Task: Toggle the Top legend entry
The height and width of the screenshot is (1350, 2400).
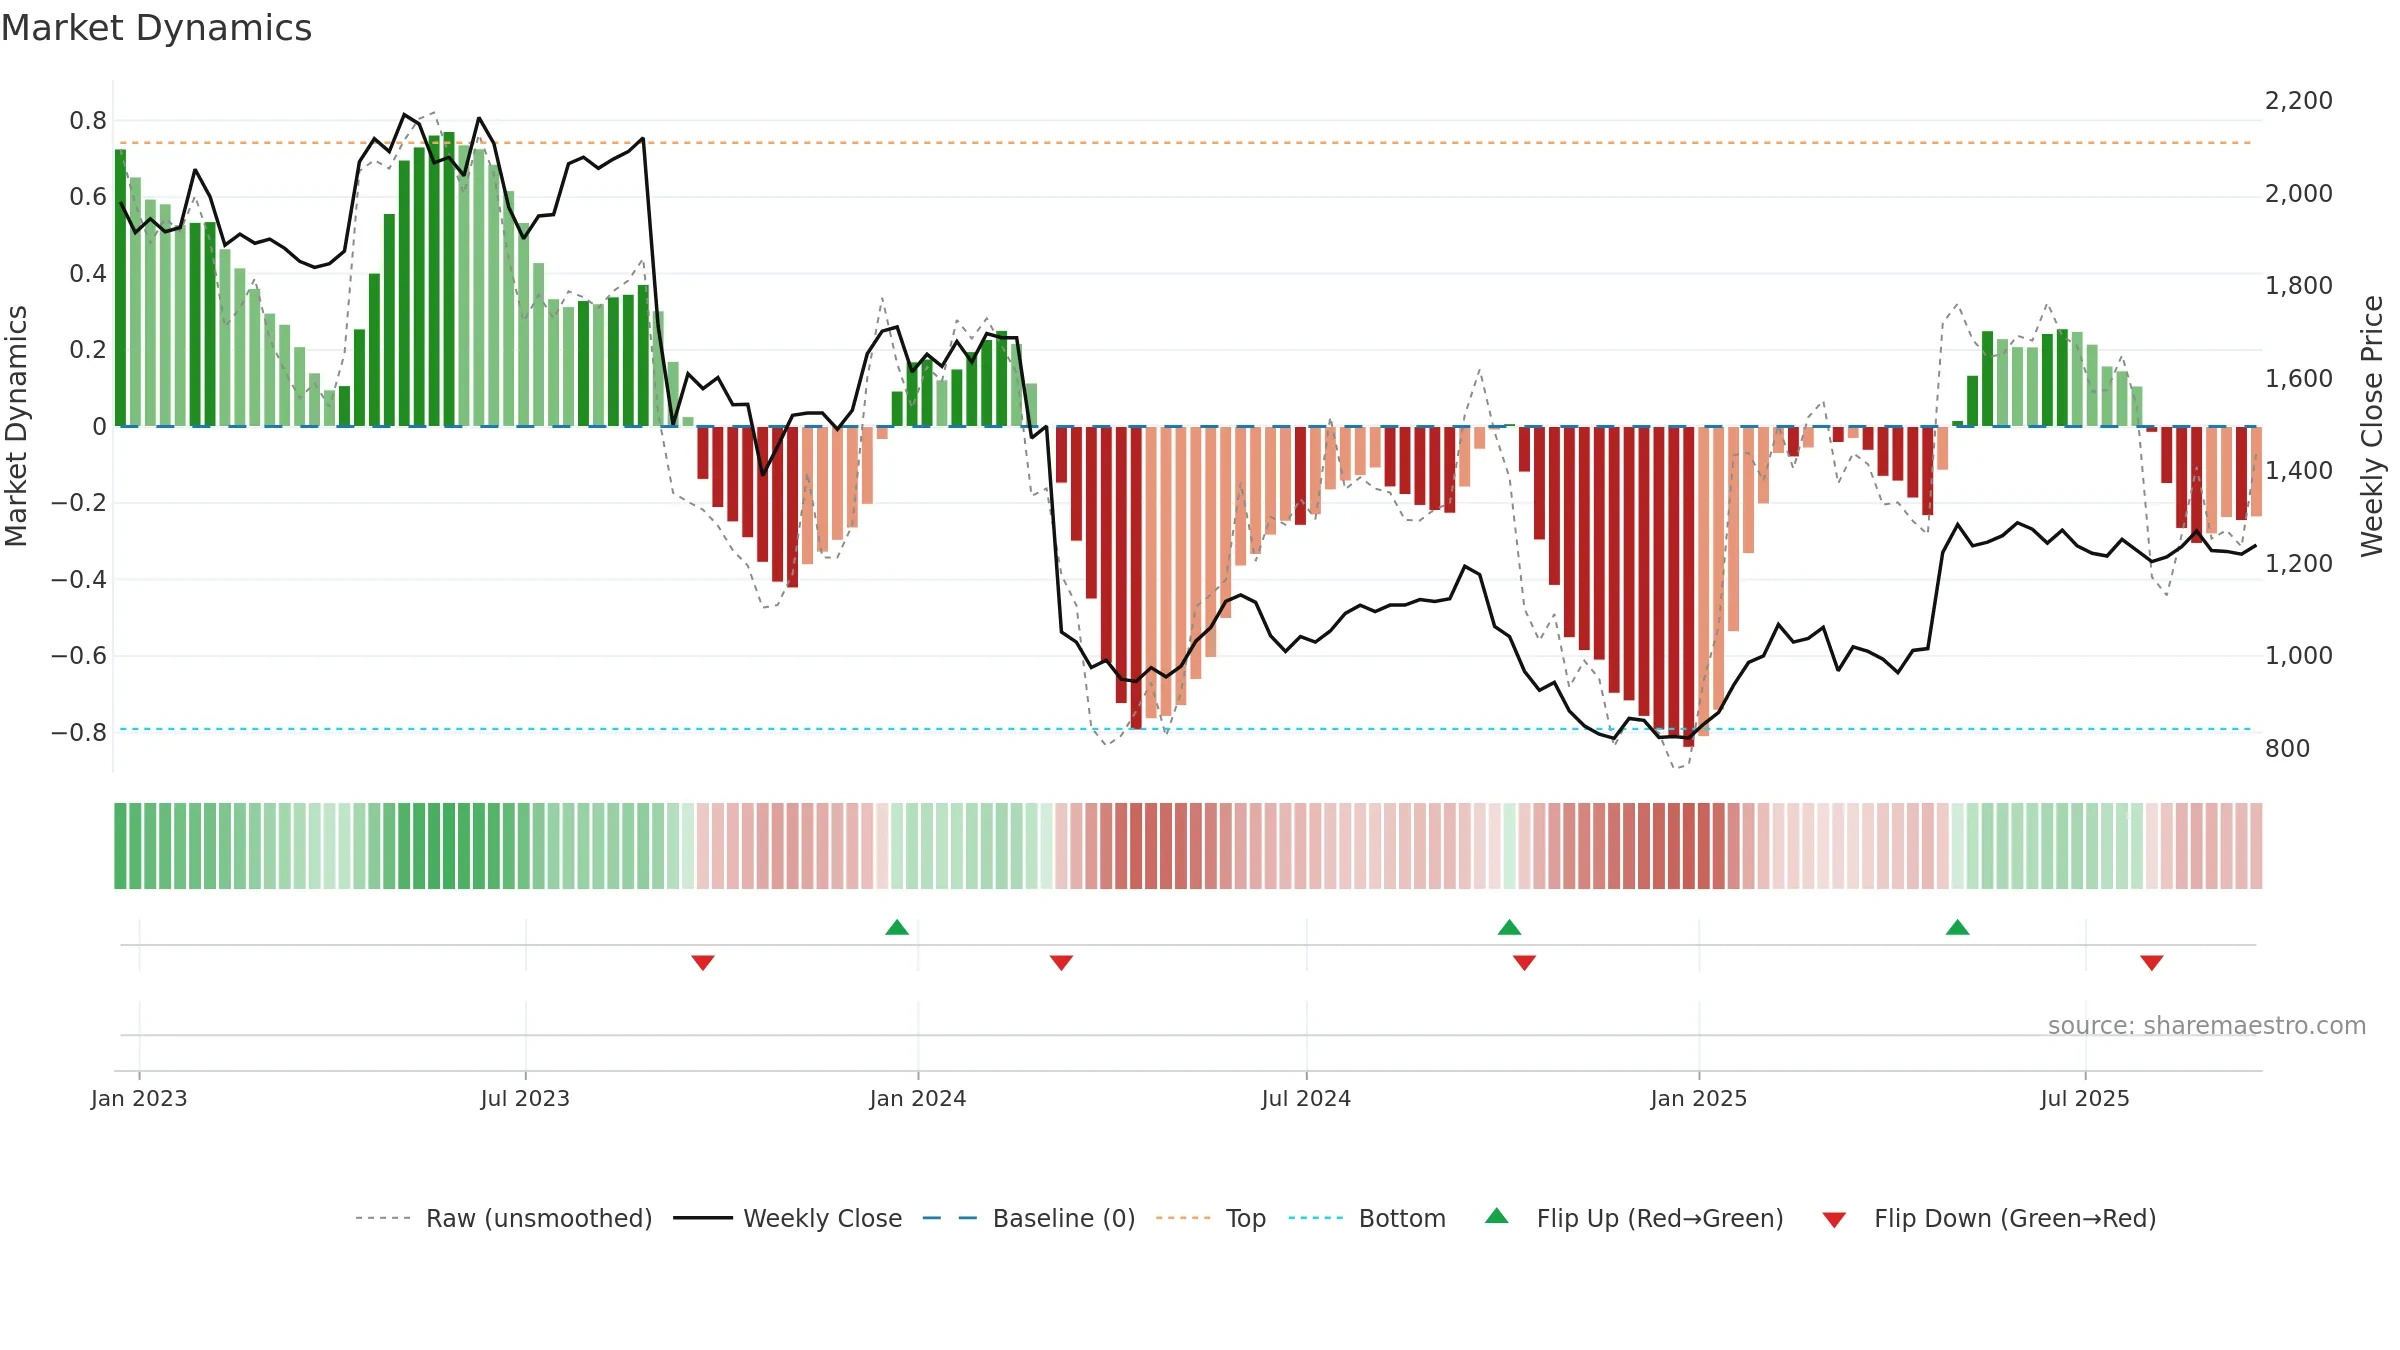Action: [1210, 1218]
